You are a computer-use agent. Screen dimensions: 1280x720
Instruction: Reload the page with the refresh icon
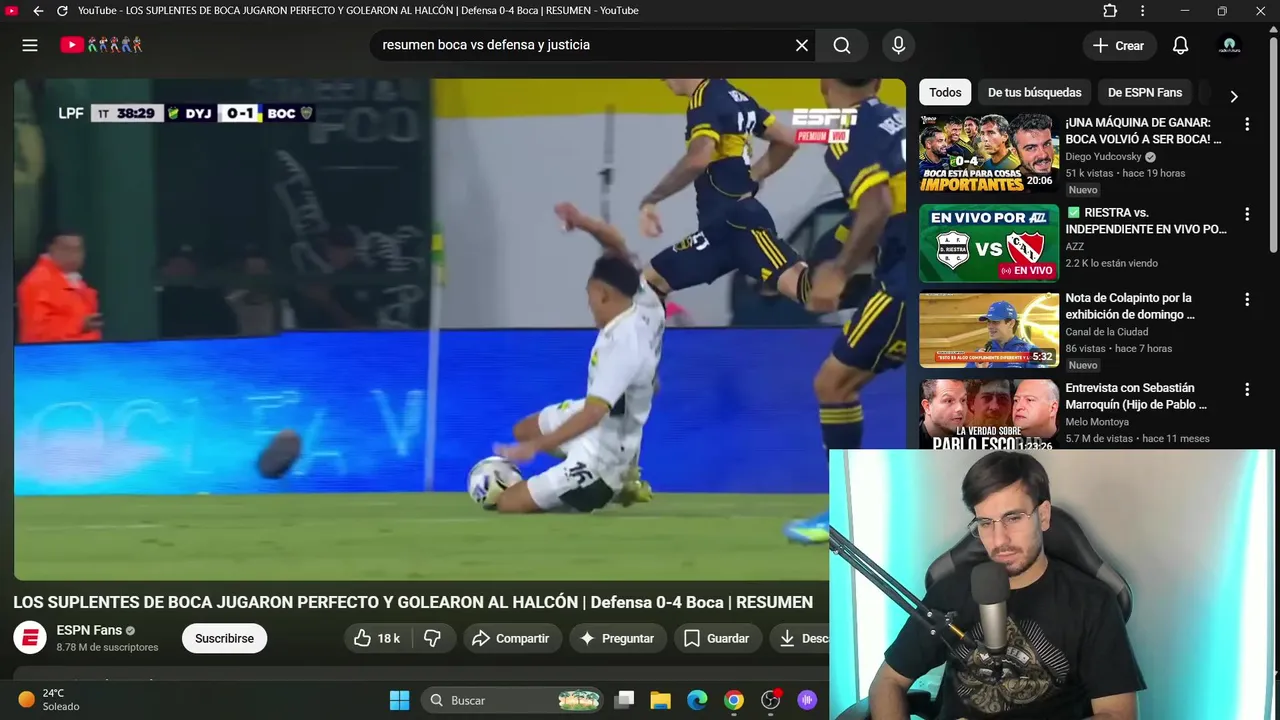click(x=62, y=11)
